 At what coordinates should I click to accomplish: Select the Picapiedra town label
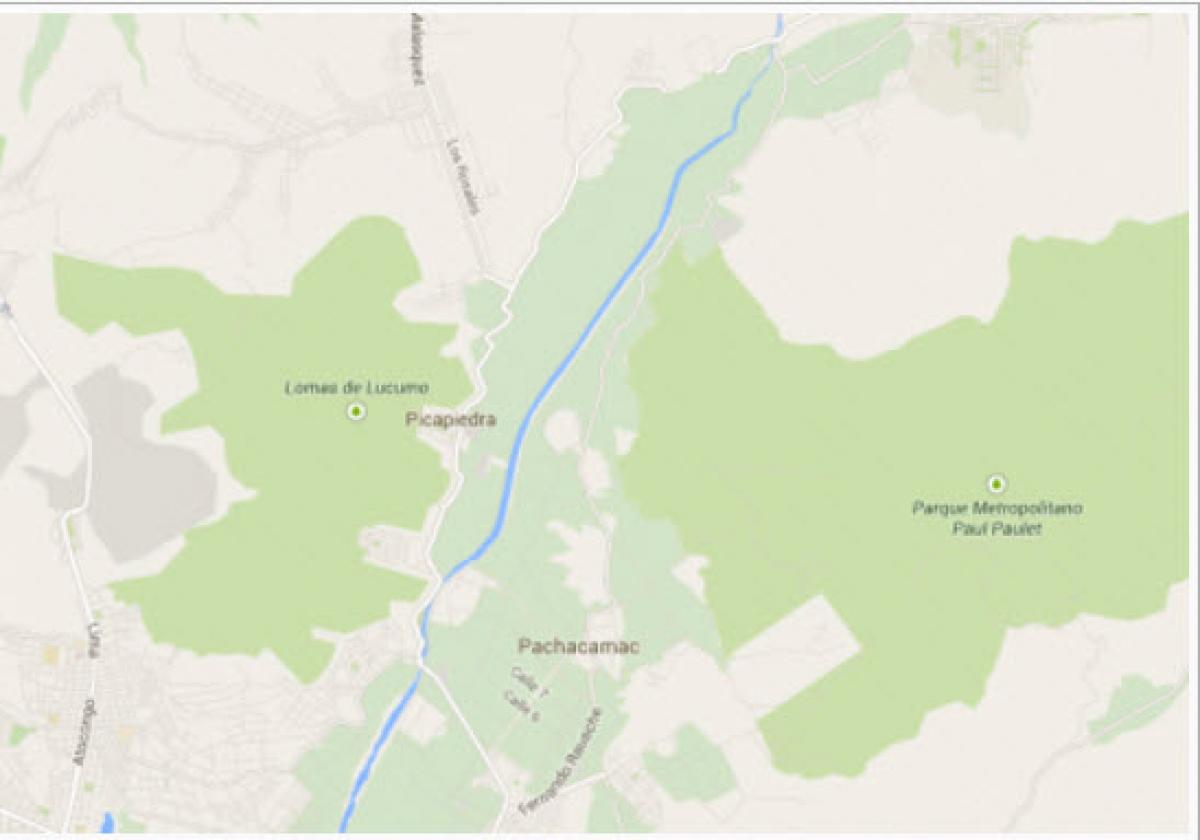(x=450, y=420)
